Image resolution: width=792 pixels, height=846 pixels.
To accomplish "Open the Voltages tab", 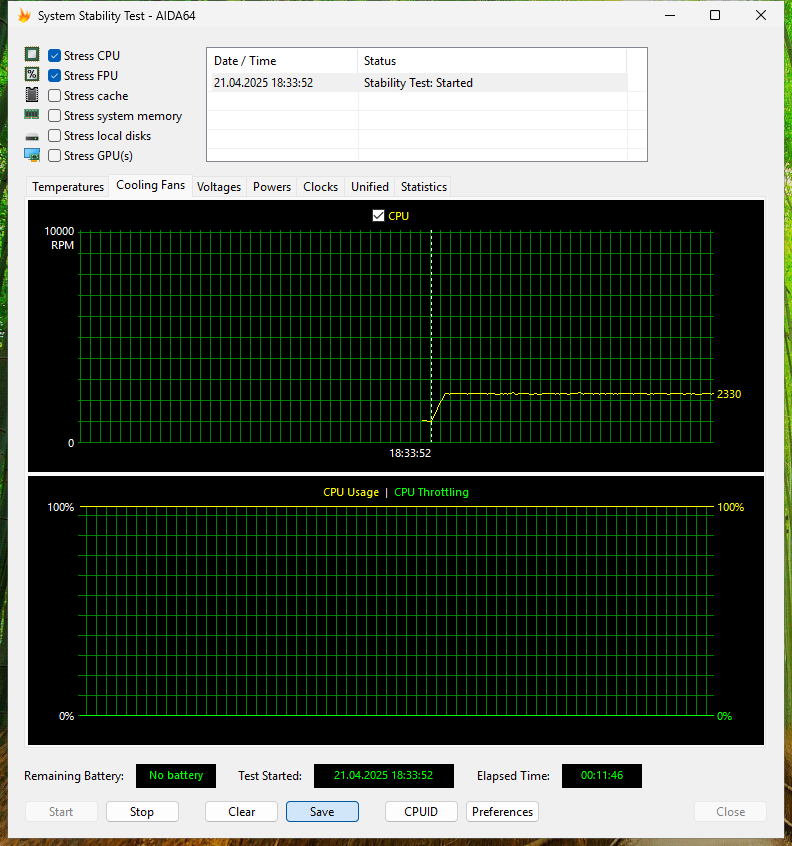I will [219, 187].
